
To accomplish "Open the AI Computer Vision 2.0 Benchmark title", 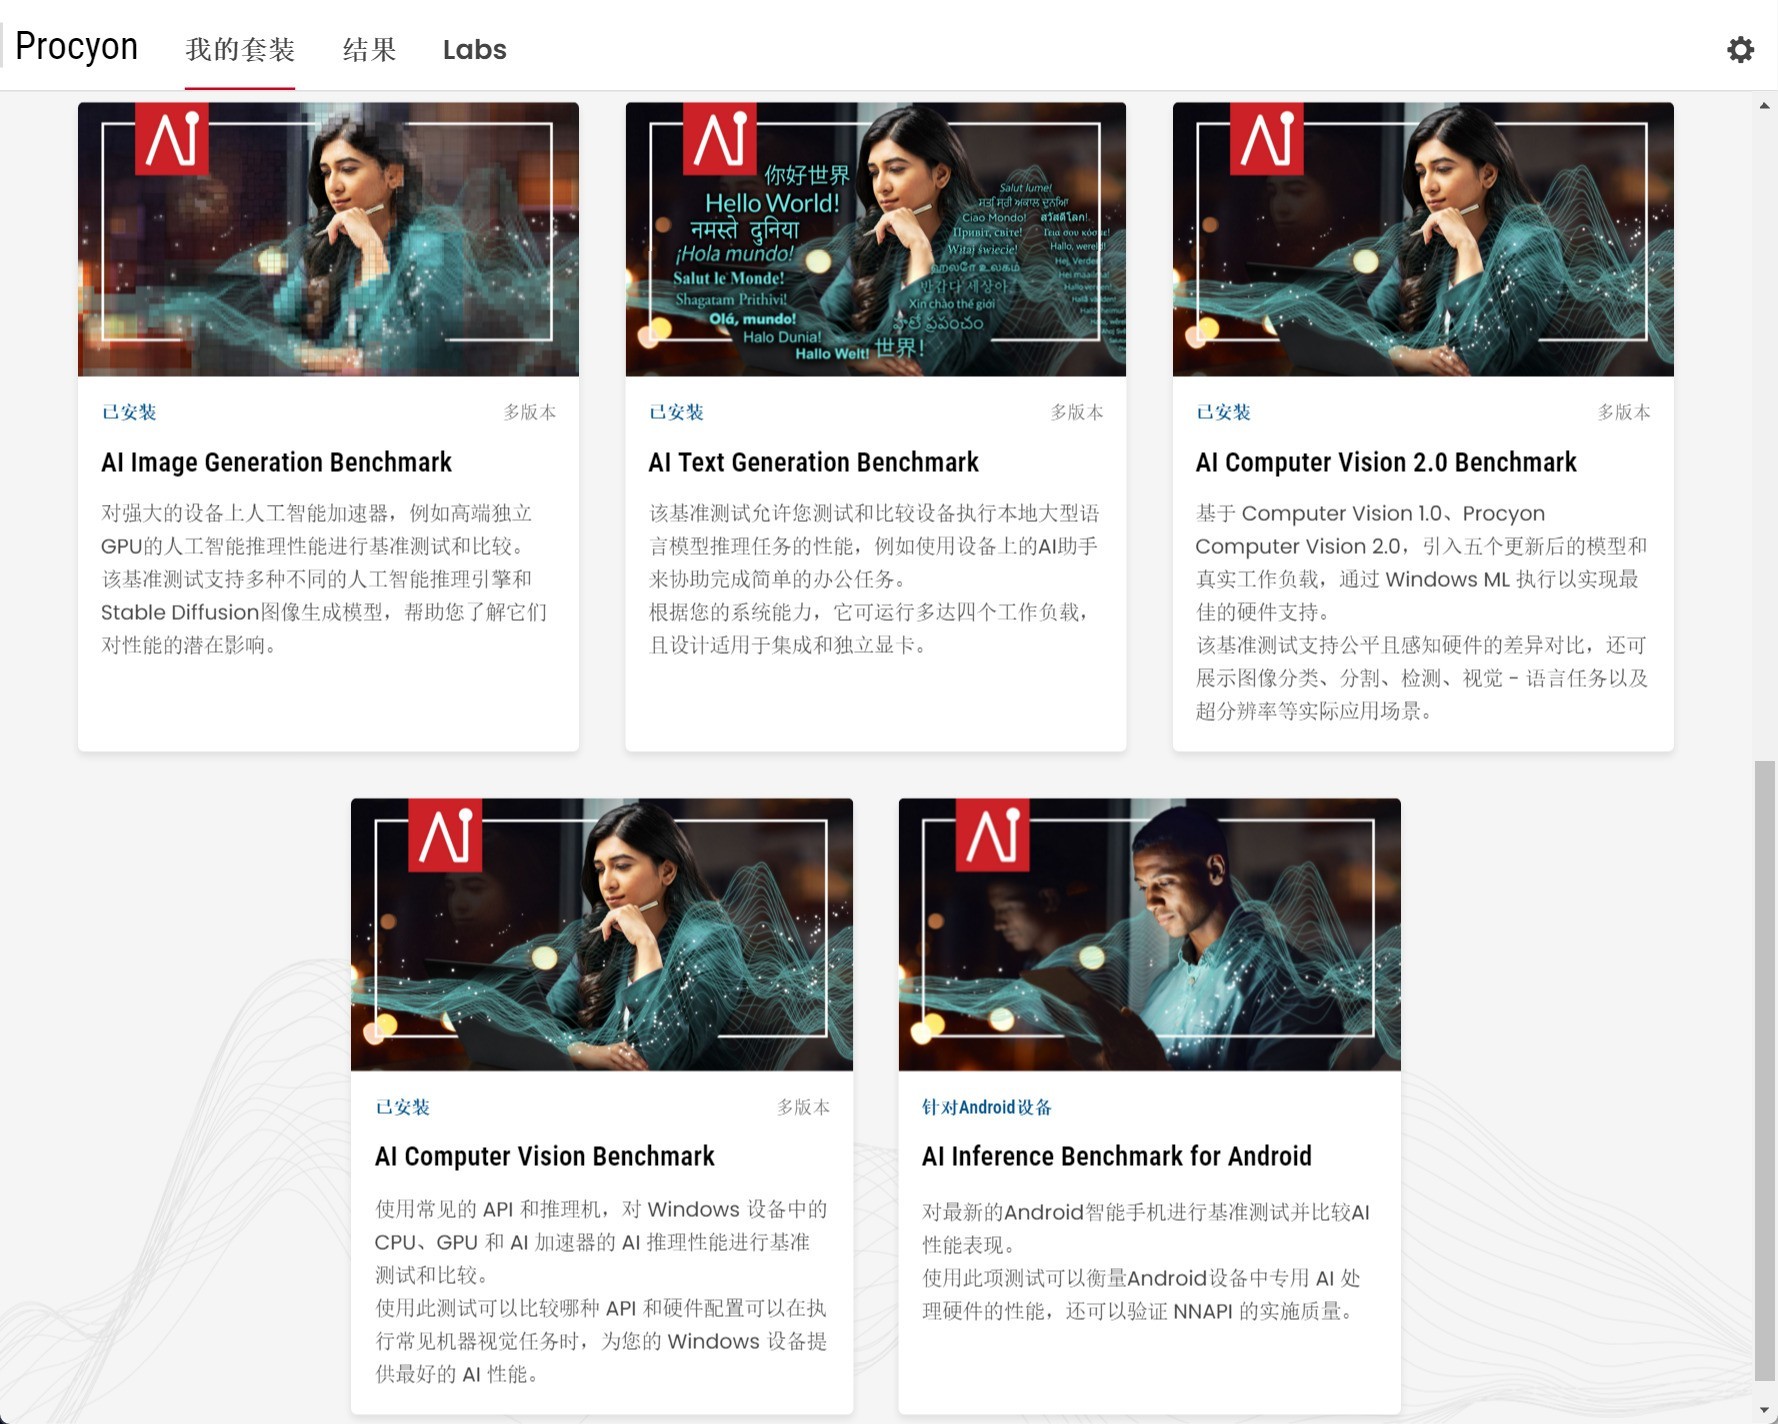I will click(x=1386, y=462).
